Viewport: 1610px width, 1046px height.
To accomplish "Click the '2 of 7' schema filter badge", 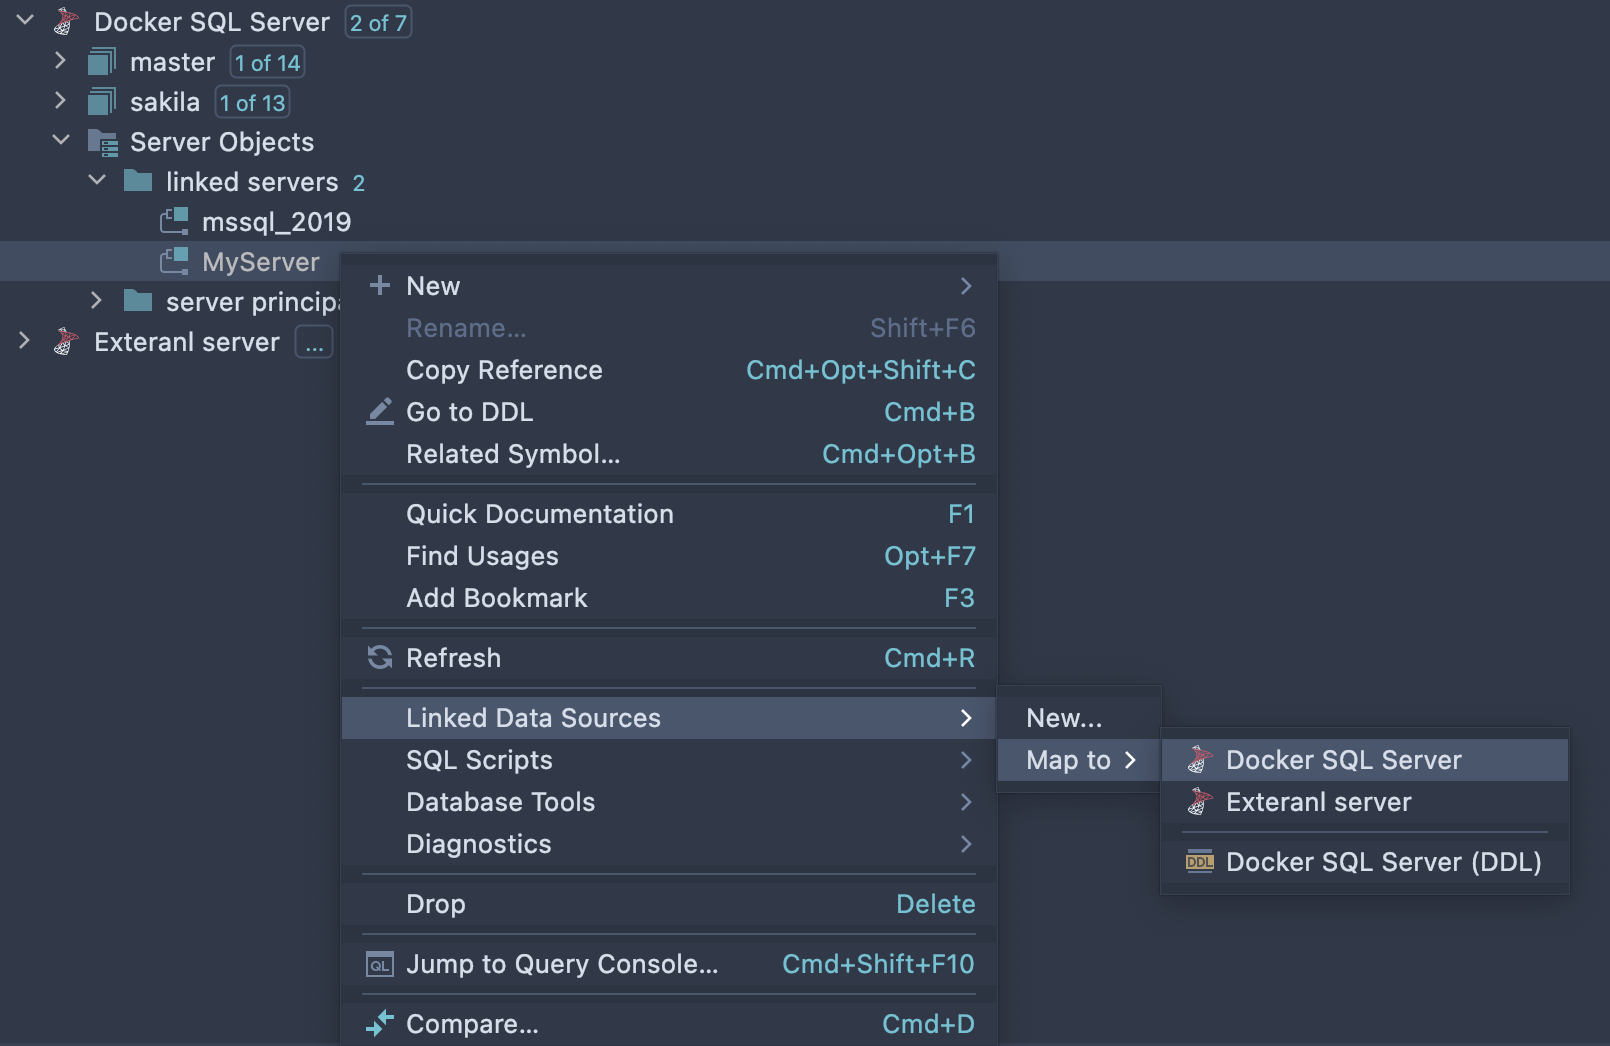I will [x=378, y=22].
